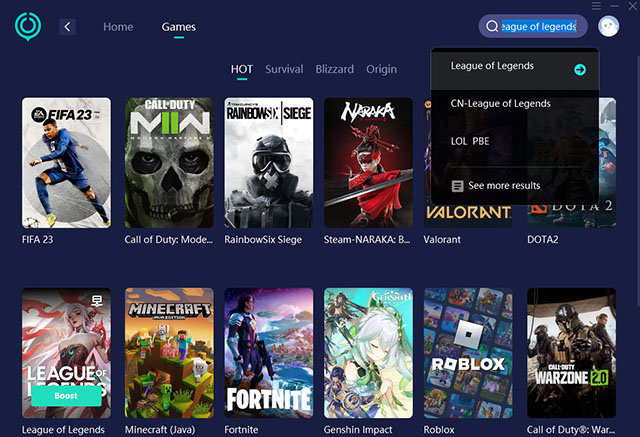
Task: Click the server icon on League of Legends cover
Action: click(97, 301)
